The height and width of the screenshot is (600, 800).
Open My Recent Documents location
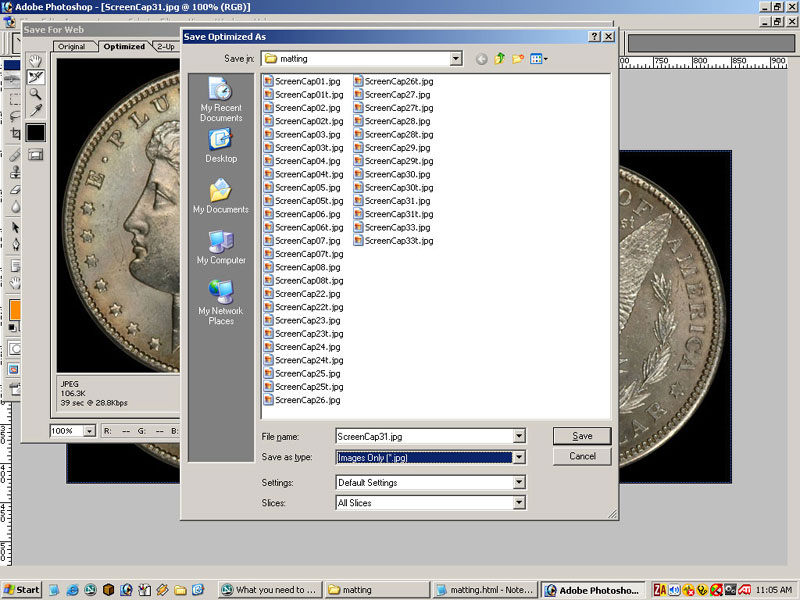click(221, 100)
